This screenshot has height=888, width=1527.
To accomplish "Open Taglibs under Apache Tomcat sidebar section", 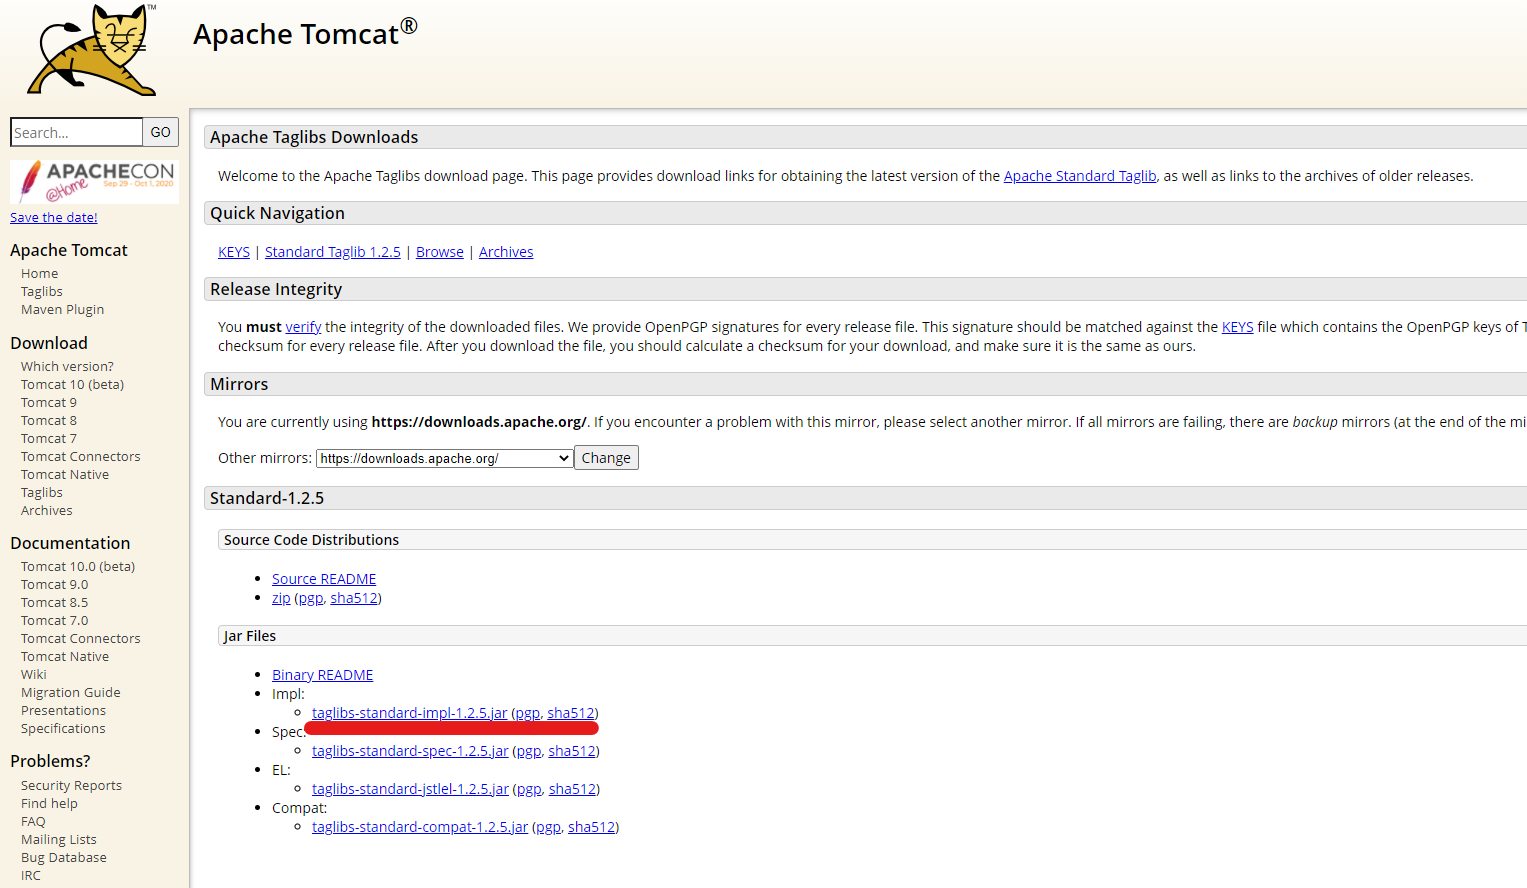I will (42, 291).
